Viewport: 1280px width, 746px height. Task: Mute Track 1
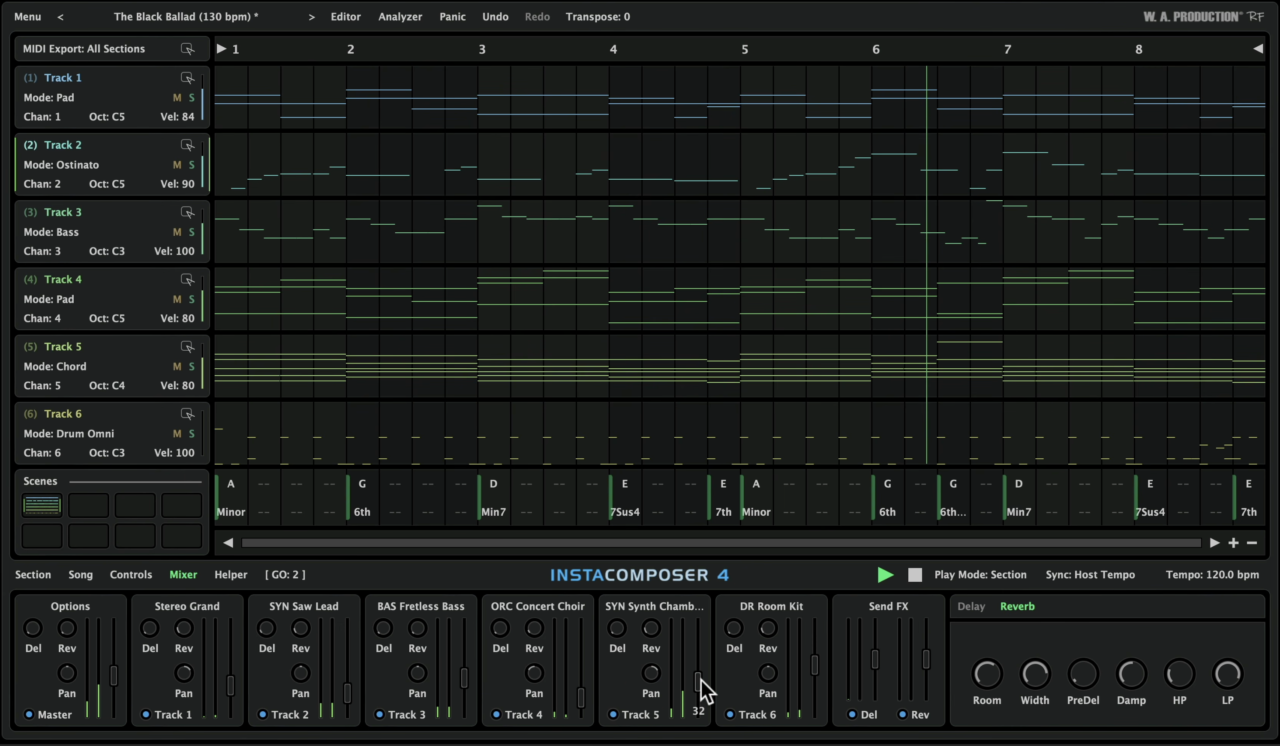pos(177,98)
